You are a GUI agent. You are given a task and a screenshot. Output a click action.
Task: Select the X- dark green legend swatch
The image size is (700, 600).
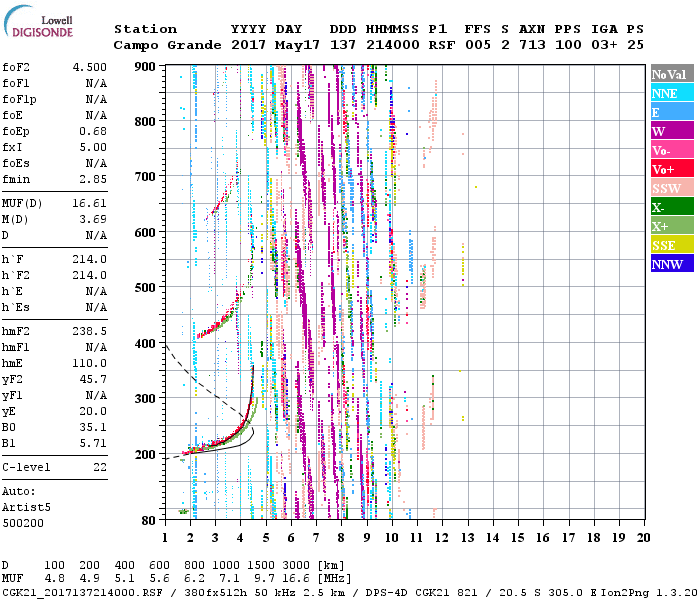672,207
